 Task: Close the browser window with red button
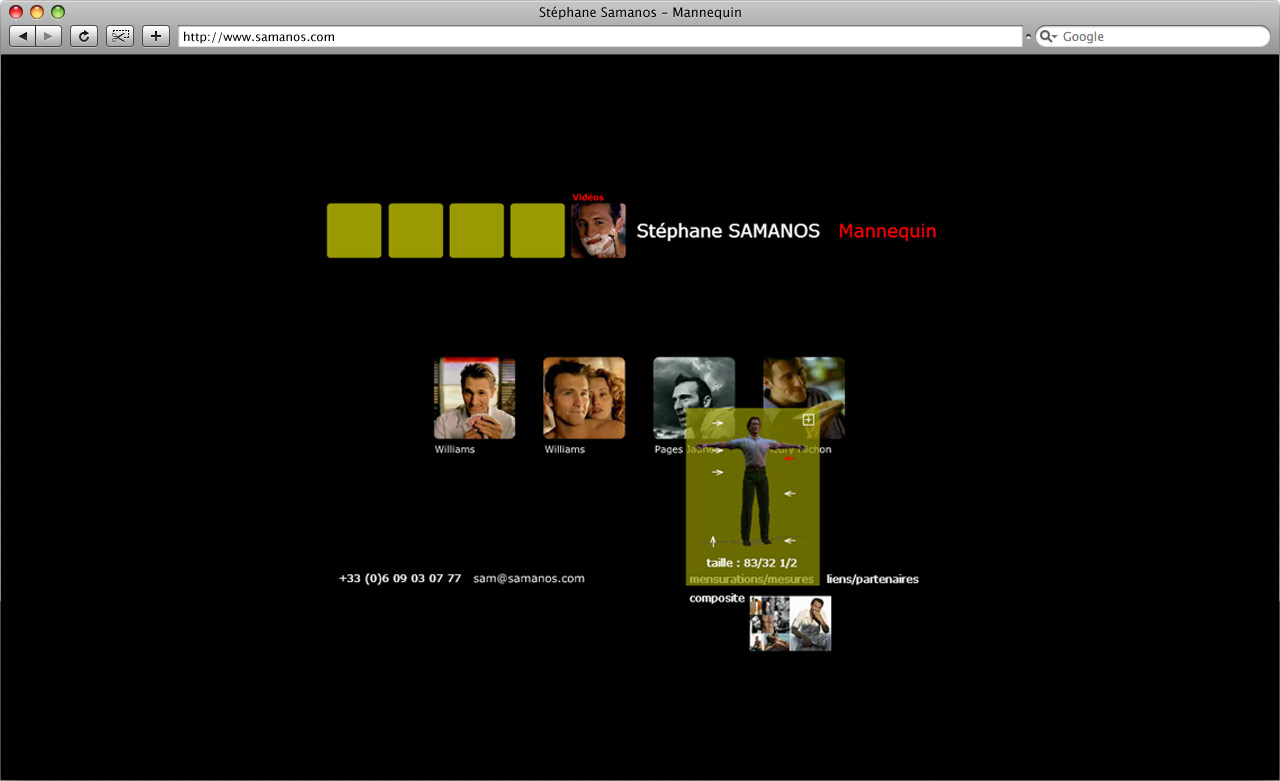click(x=16, y=12)
